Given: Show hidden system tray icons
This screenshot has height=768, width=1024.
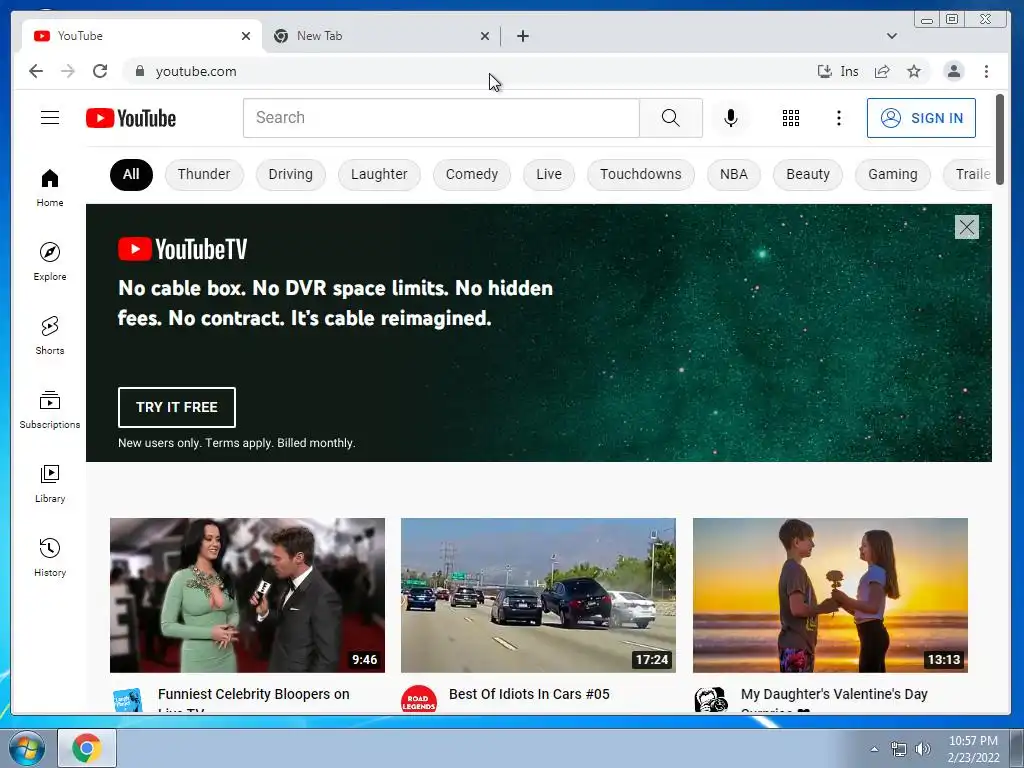Looking at the screenshot, I should 874,749.
